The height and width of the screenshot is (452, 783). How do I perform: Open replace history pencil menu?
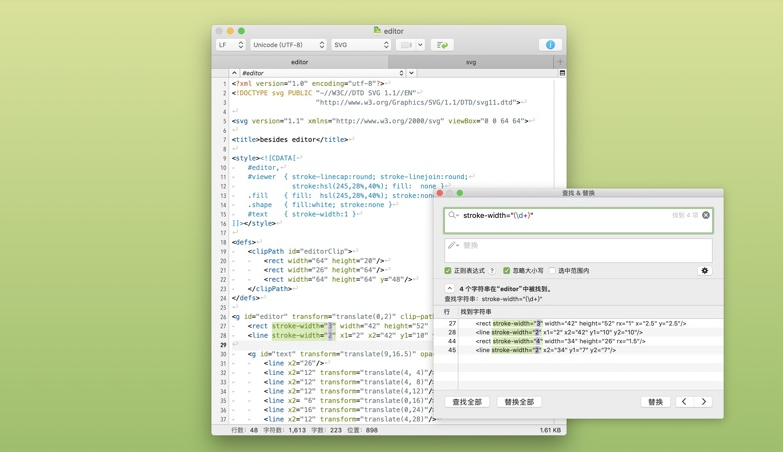click(453, 245)
